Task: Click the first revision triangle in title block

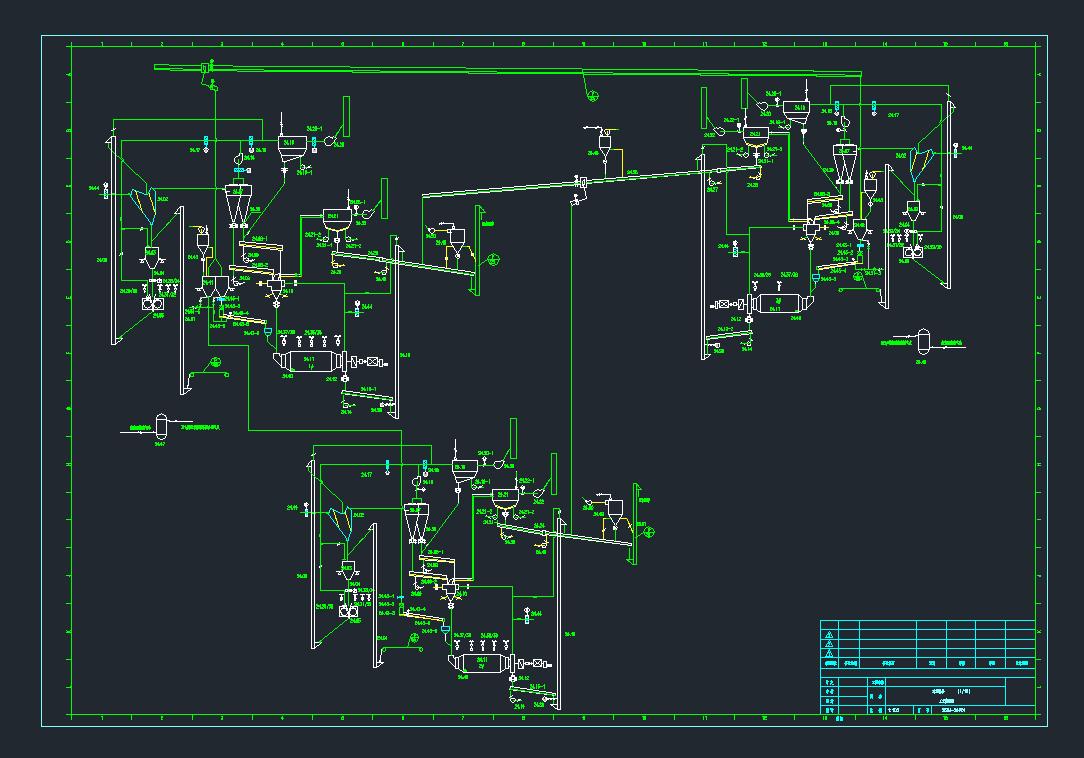Action: [828, 635]
